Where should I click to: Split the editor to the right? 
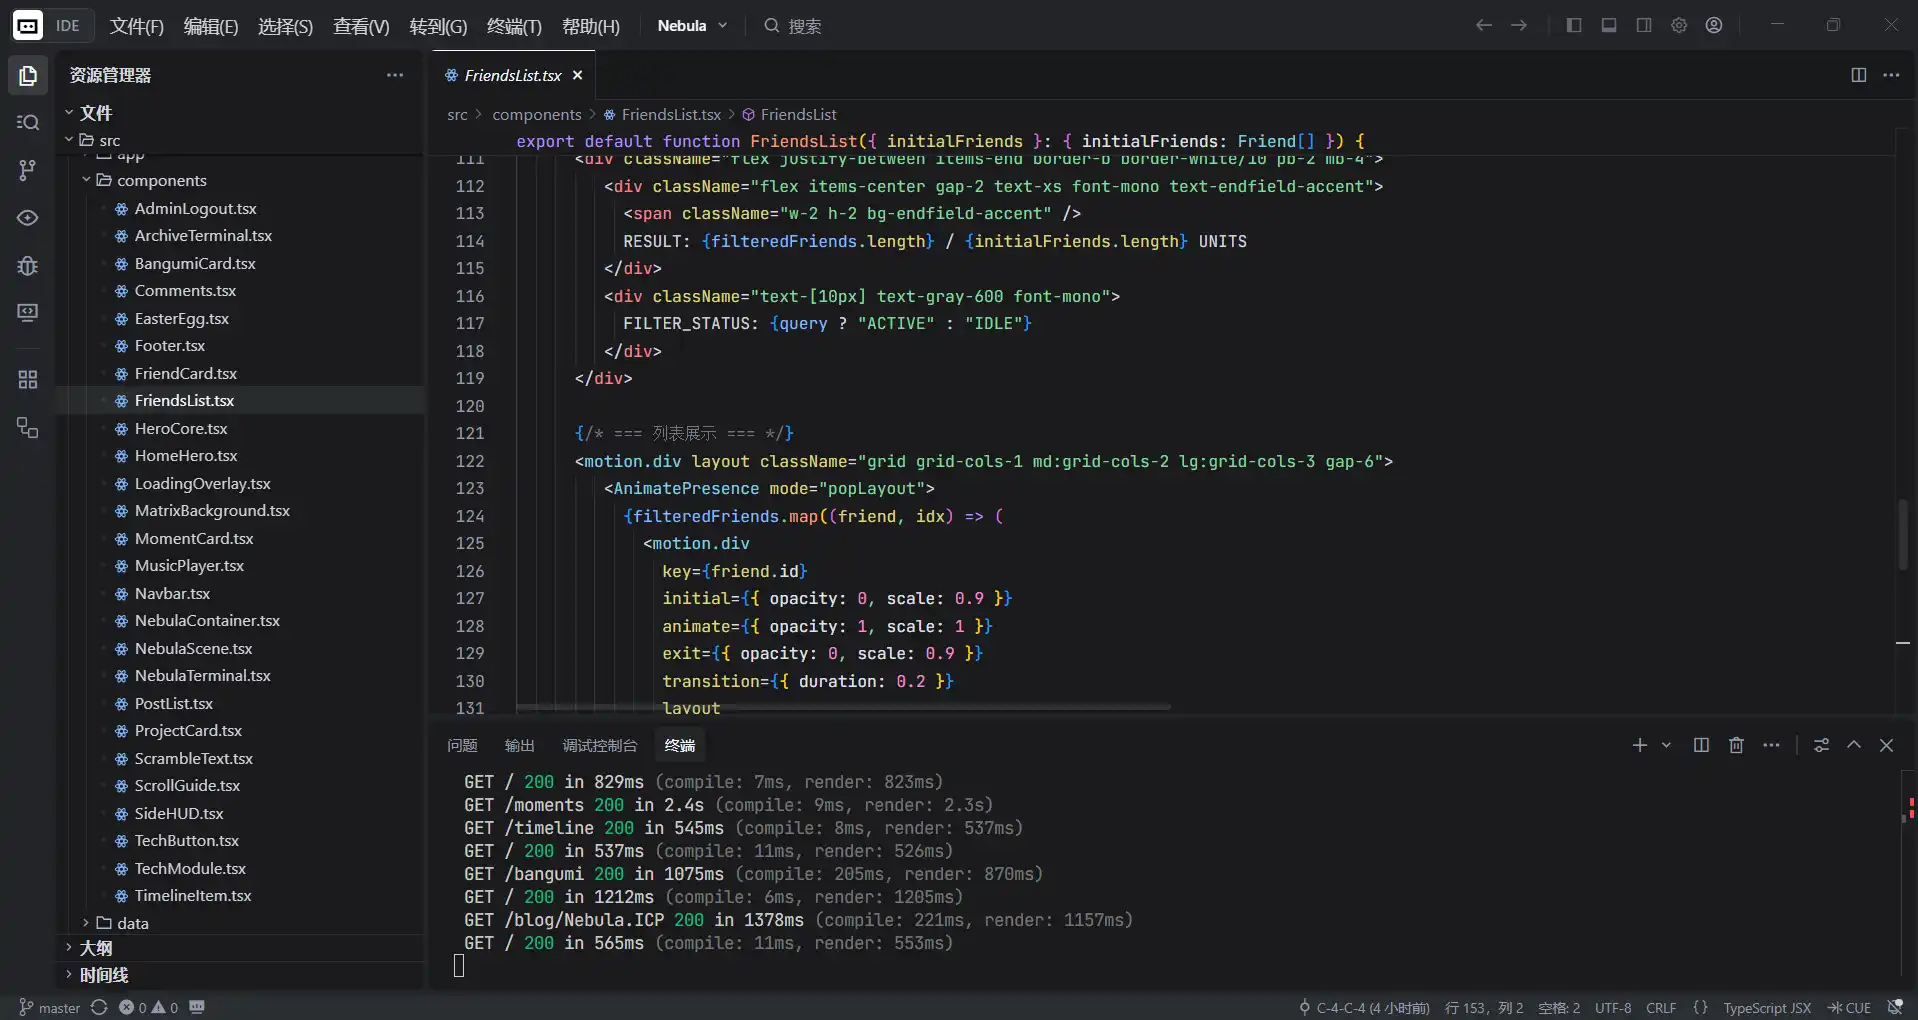click(x=1858, y=75)
